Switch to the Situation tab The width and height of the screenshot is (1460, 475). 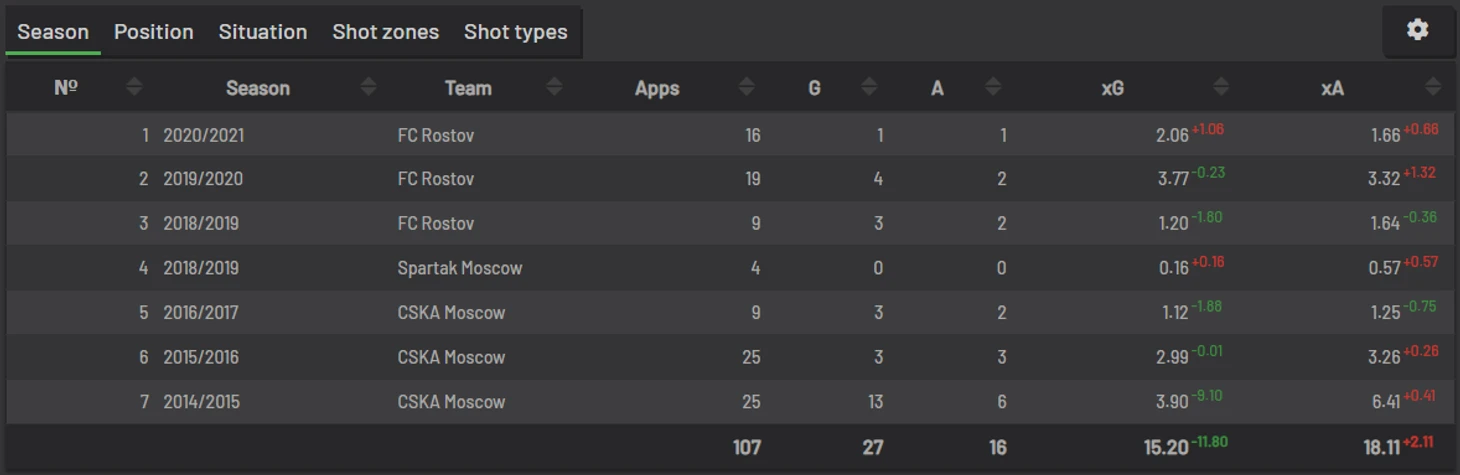263,32
